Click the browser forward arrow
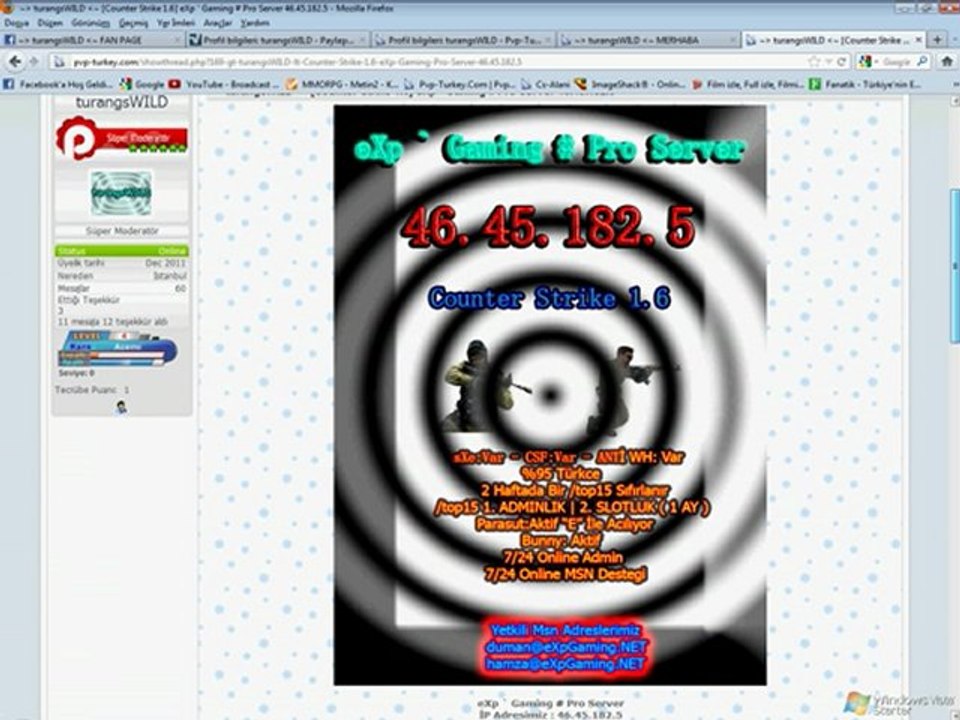This screenshot has height=720, width=960. pos(34,61)
